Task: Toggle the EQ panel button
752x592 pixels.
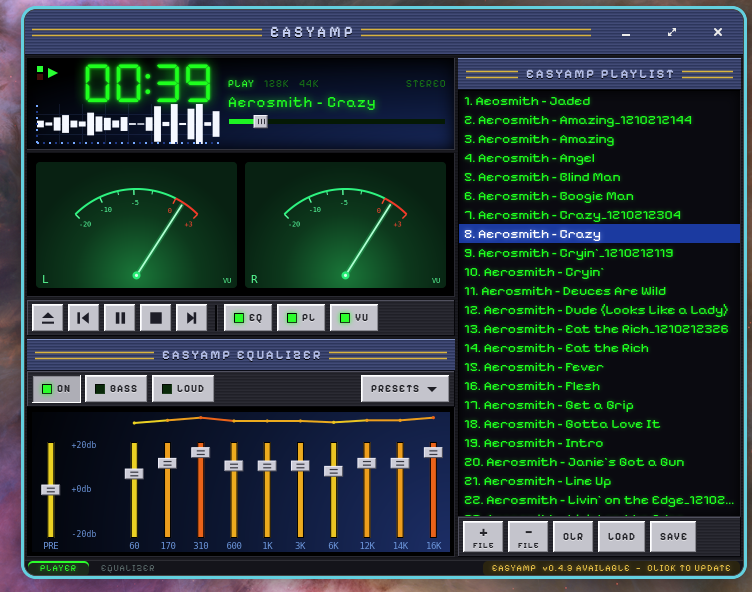Action: pyautogui.click(x=248, y=318)
